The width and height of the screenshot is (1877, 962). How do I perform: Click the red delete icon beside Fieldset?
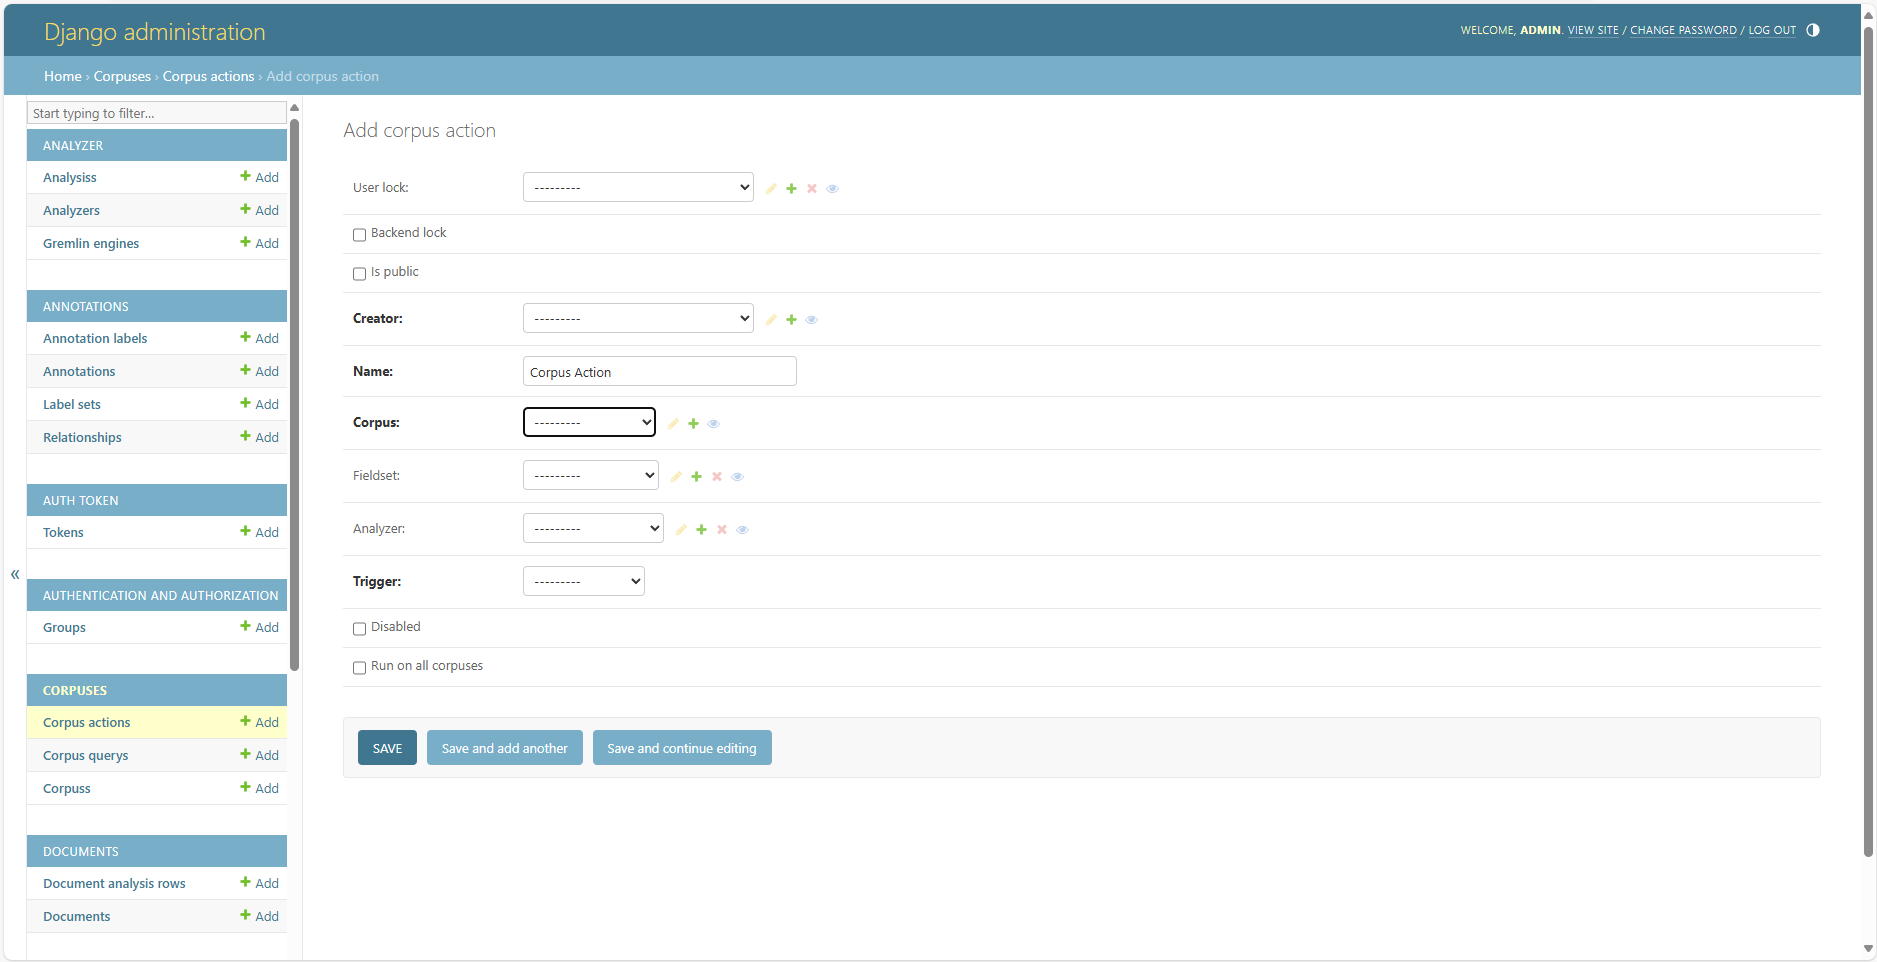717,476
